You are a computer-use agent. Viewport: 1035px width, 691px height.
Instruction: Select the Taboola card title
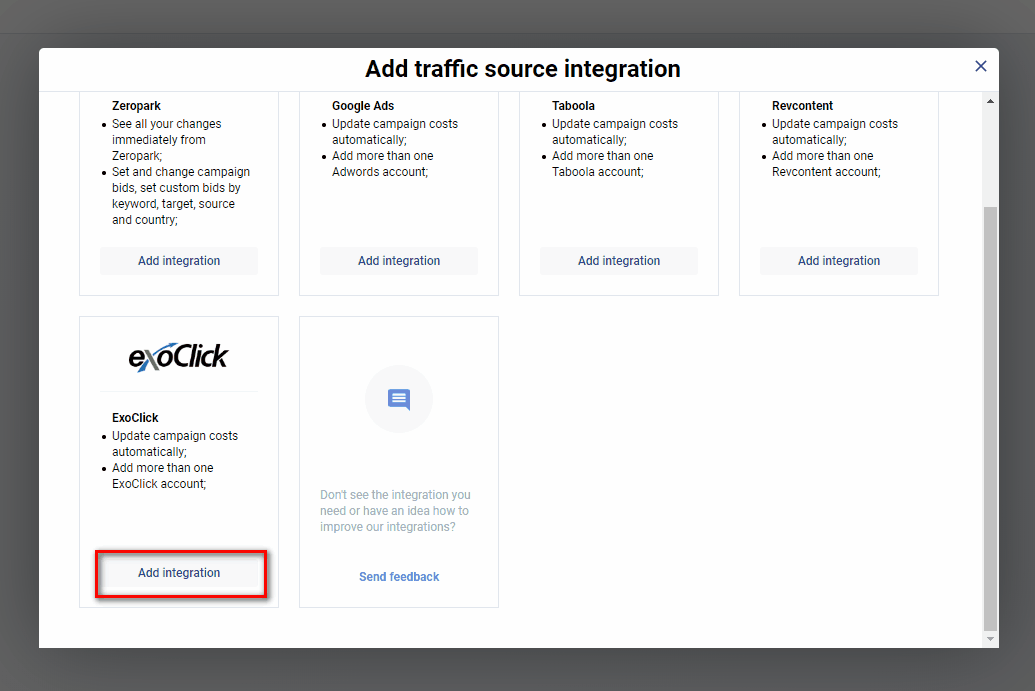[x=573, y=106]
